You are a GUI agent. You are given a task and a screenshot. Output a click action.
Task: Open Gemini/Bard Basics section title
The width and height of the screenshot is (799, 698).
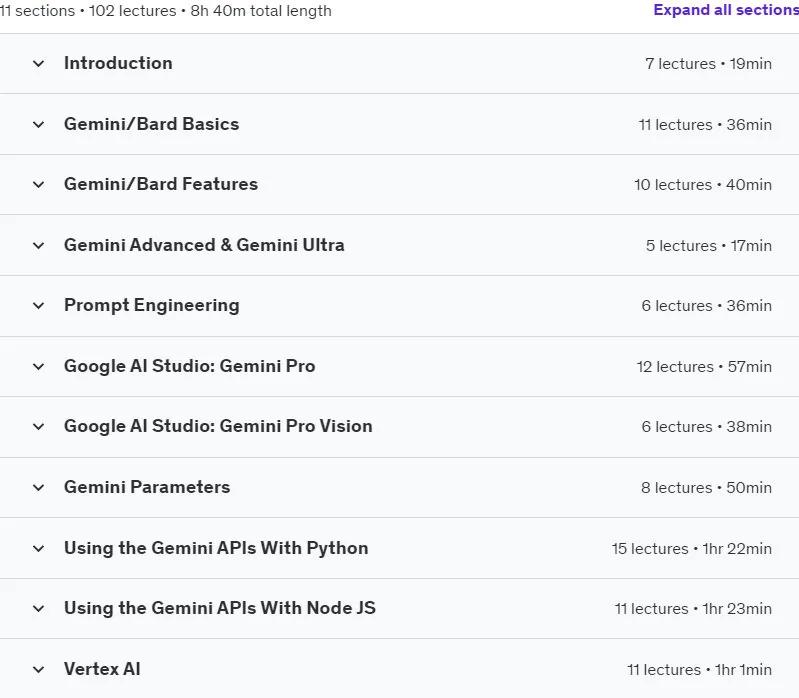(x=151, y=124)
